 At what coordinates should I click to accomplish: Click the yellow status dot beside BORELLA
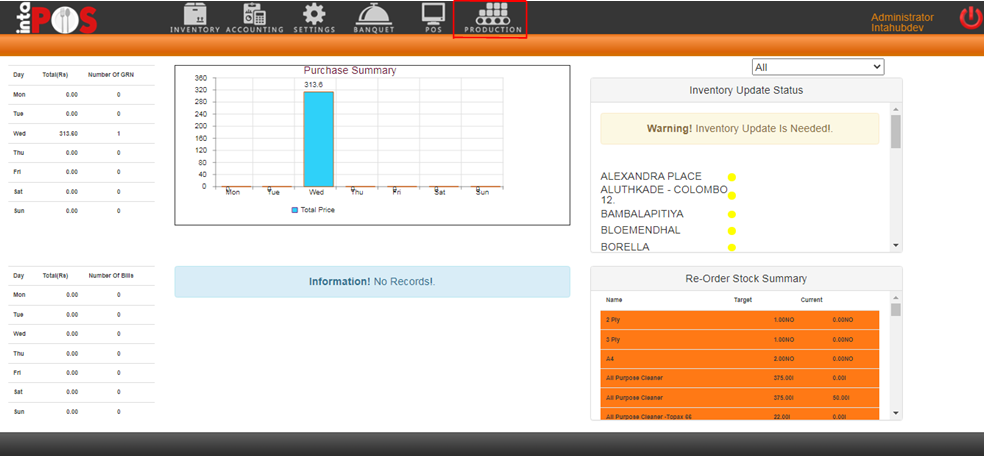[731, 247]
